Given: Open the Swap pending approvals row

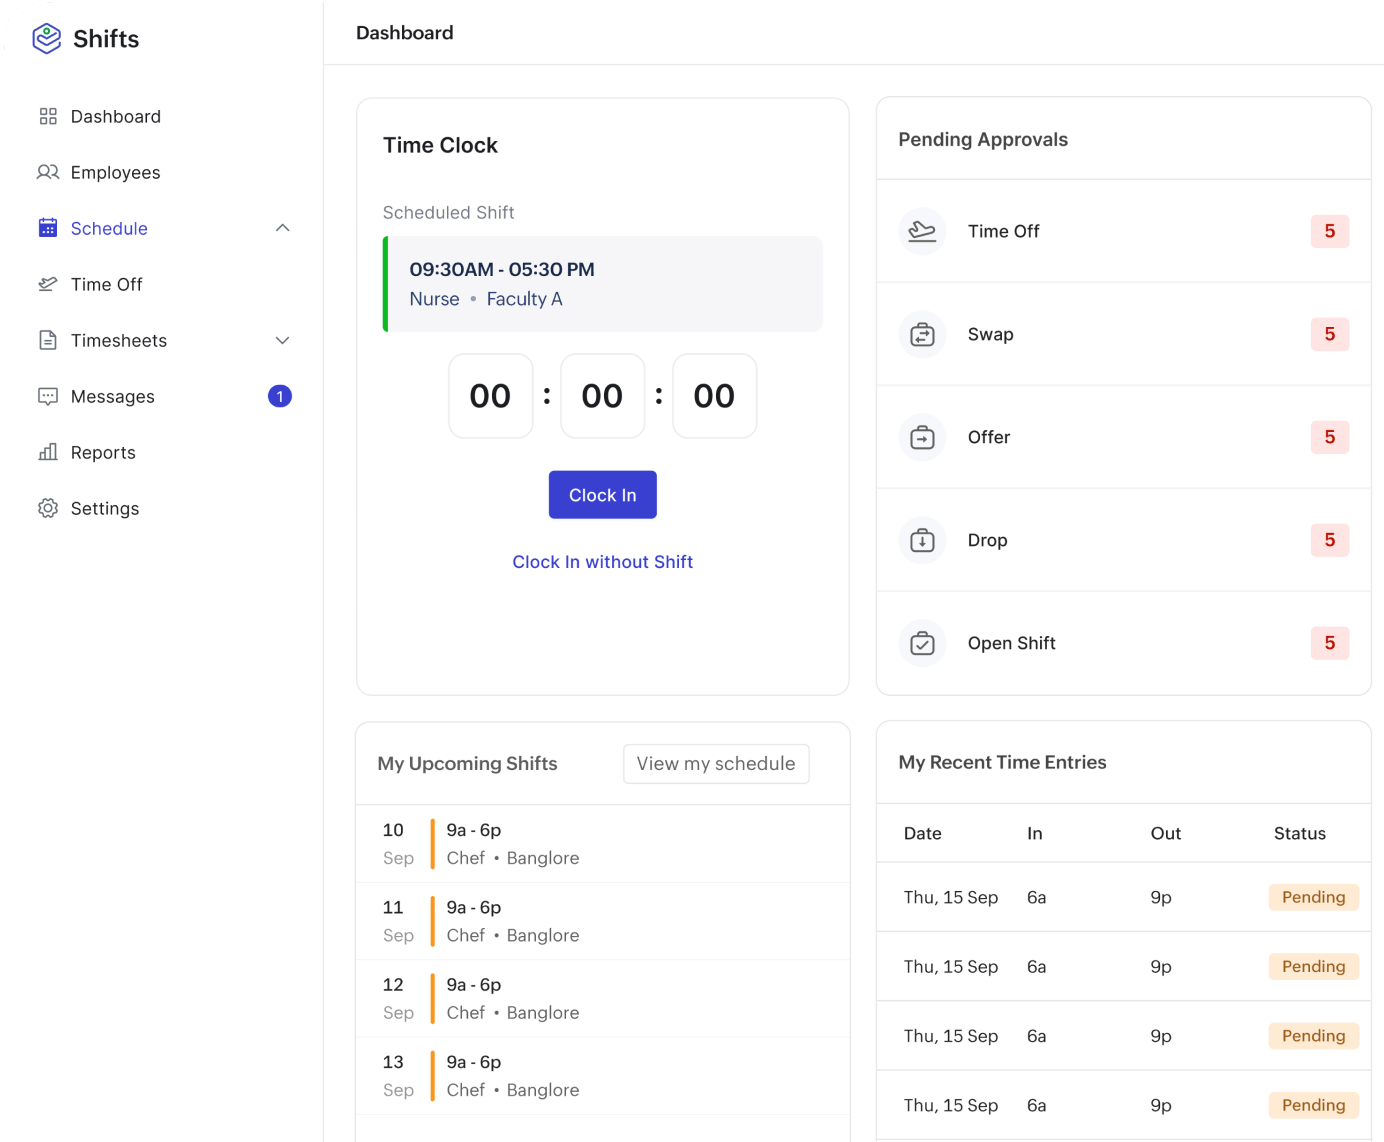Looking at the screenshot, I should 1124,334.
